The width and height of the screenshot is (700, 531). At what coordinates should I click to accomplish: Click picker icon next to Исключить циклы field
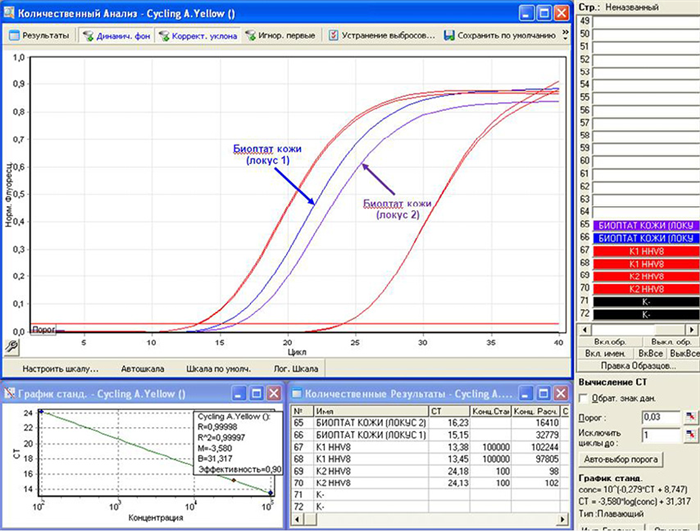[688, 436]
